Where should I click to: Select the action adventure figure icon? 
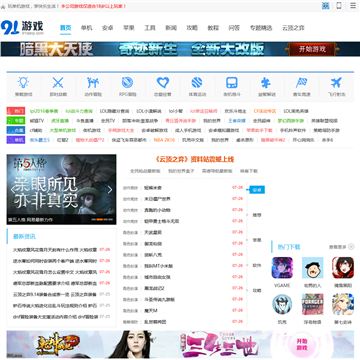[x=93, y=82]
